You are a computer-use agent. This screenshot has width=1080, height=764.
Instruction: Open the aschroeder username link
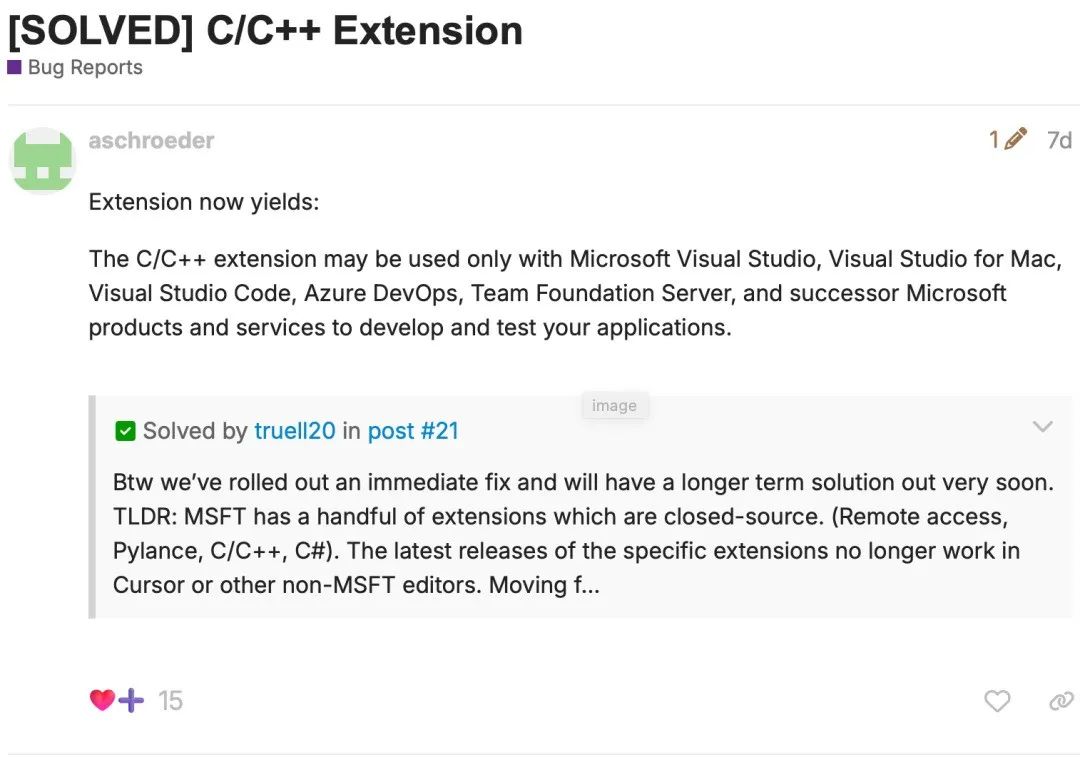(x=152, y=140)
